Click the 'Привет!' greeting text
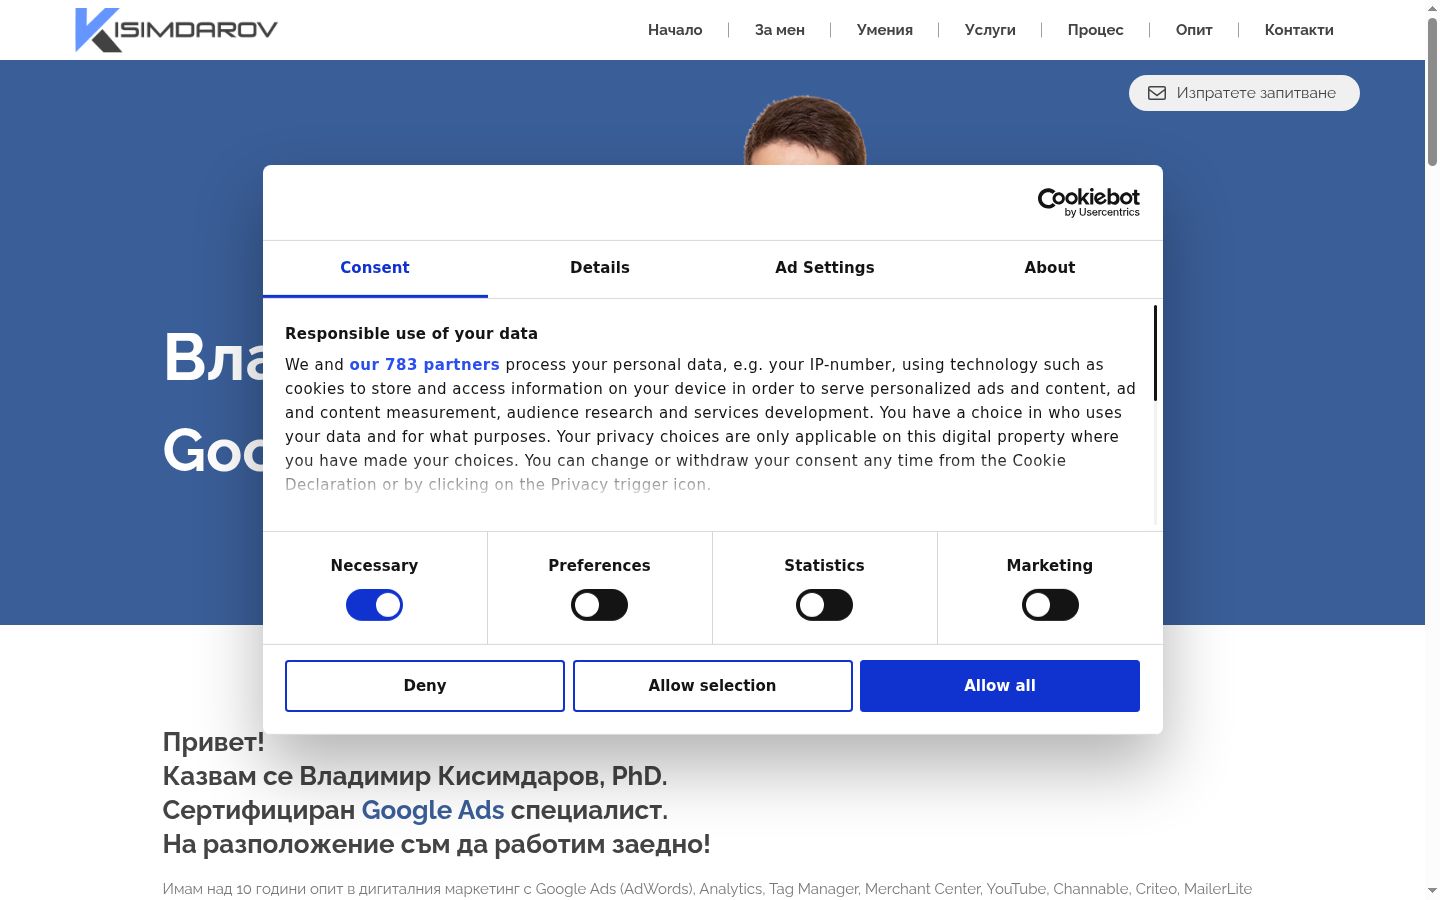This screenshot has height=900, width=1440. coord(214,742)
